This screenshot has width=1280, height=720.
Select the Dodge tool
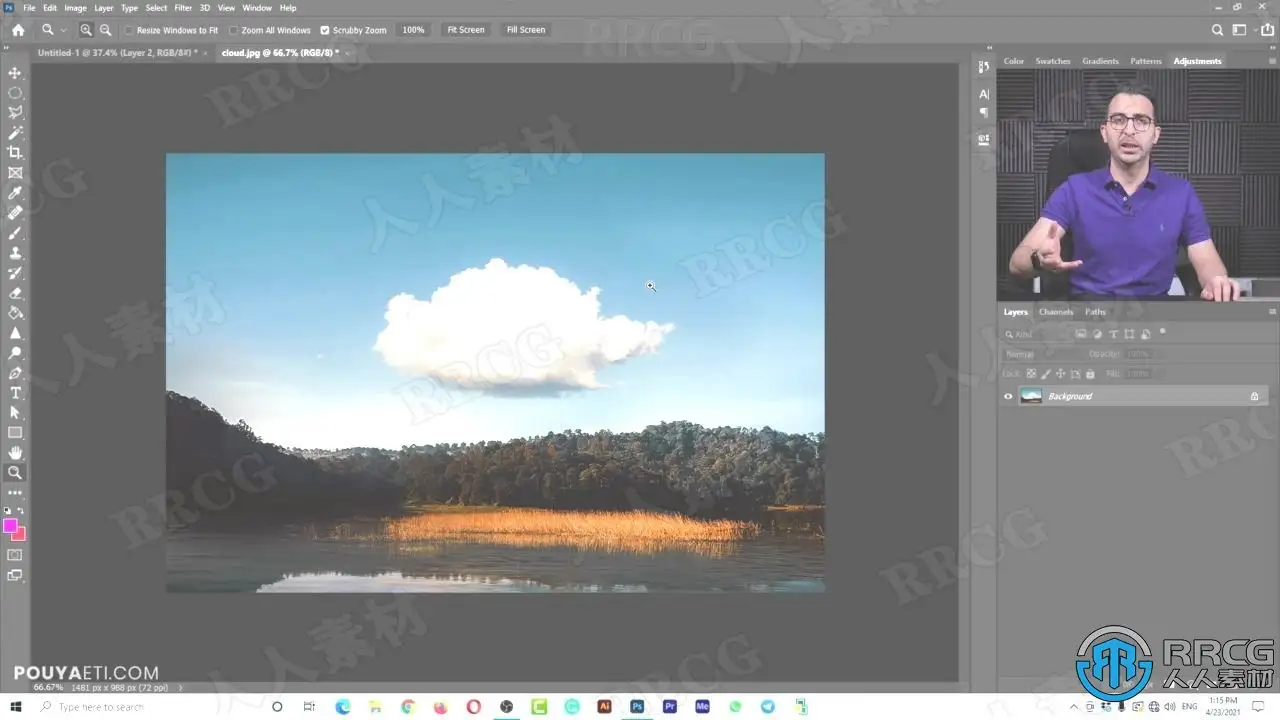pos(15,353)
